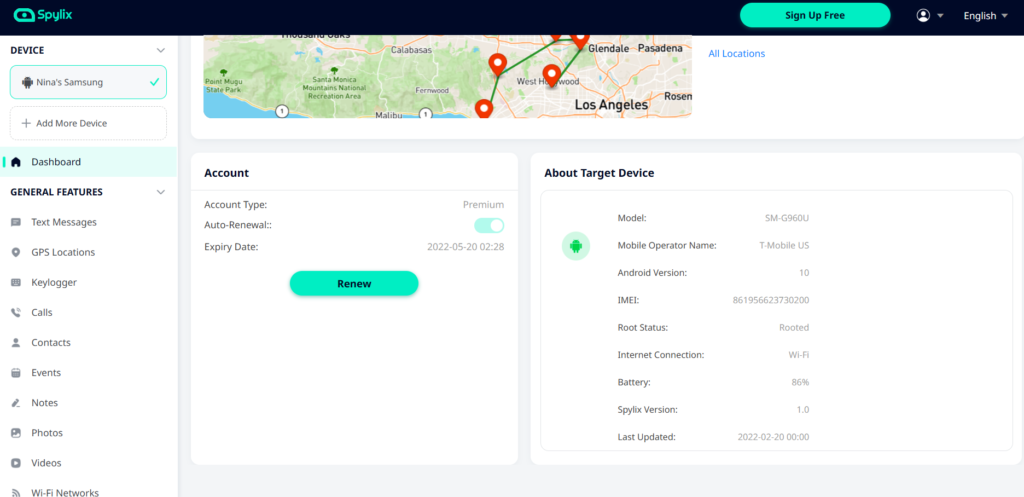Click Add More Device button
The width and height of the screenshot is (1024, 497).
point(88,123)
